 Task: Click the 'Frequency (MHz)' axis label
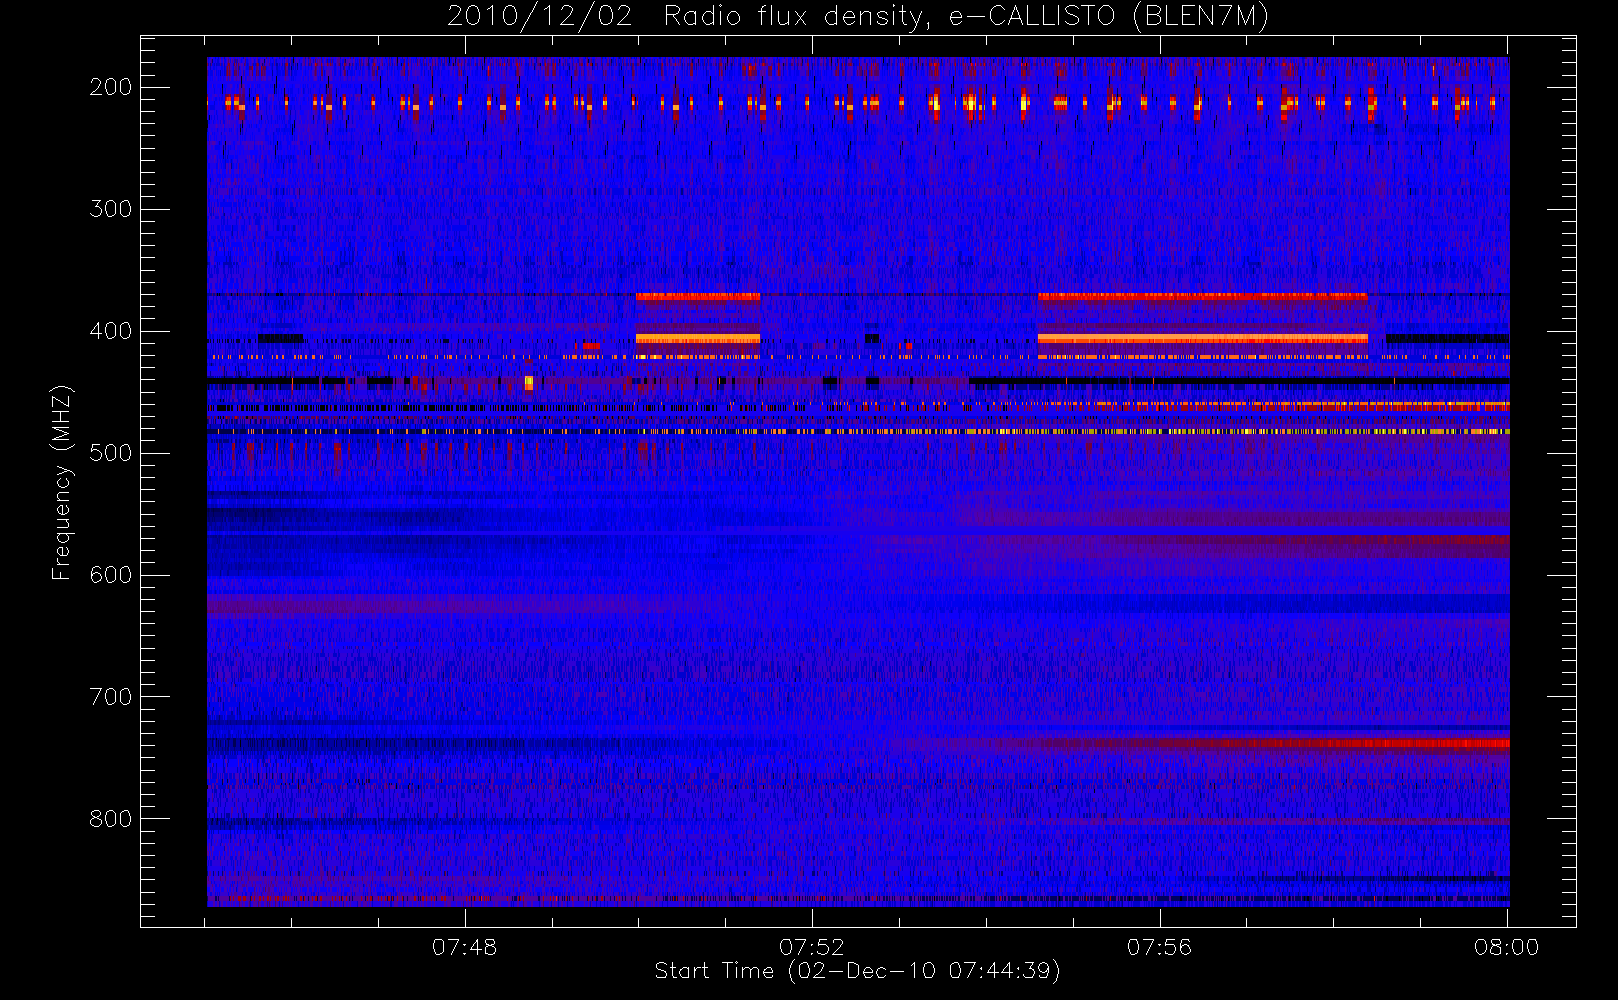62,482
